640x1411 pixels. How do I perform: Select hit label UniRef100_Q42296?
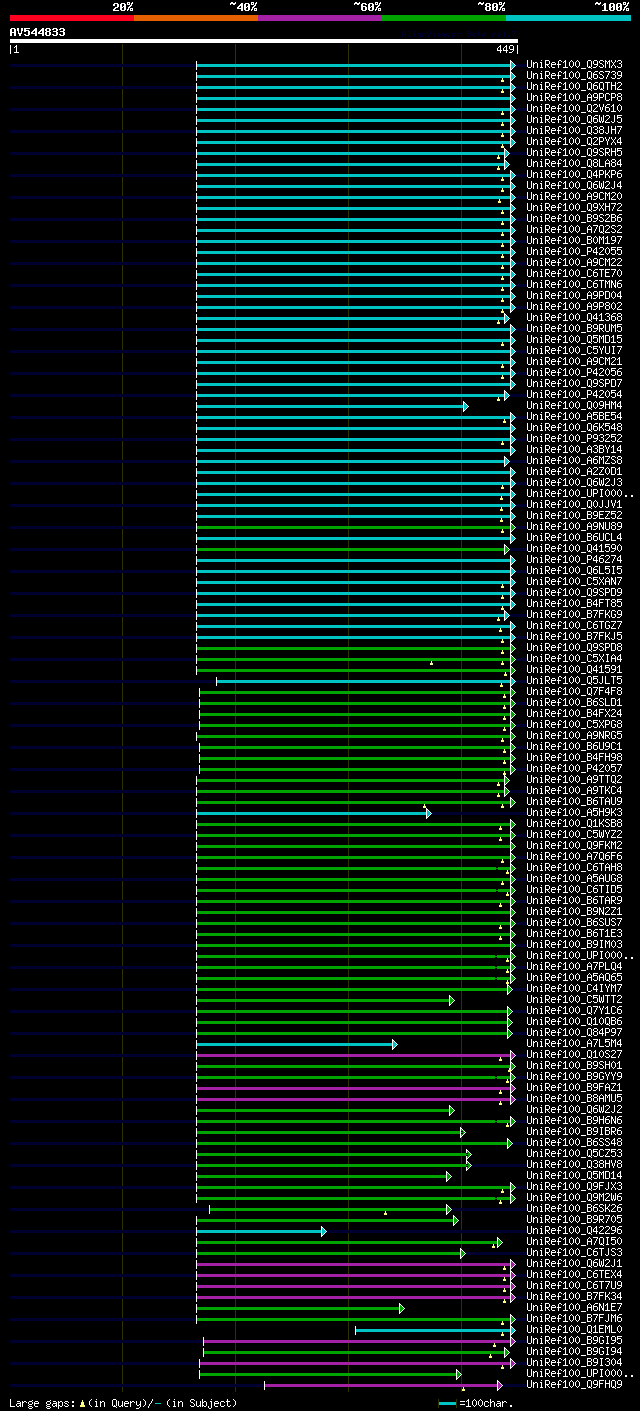(573, 1230)
